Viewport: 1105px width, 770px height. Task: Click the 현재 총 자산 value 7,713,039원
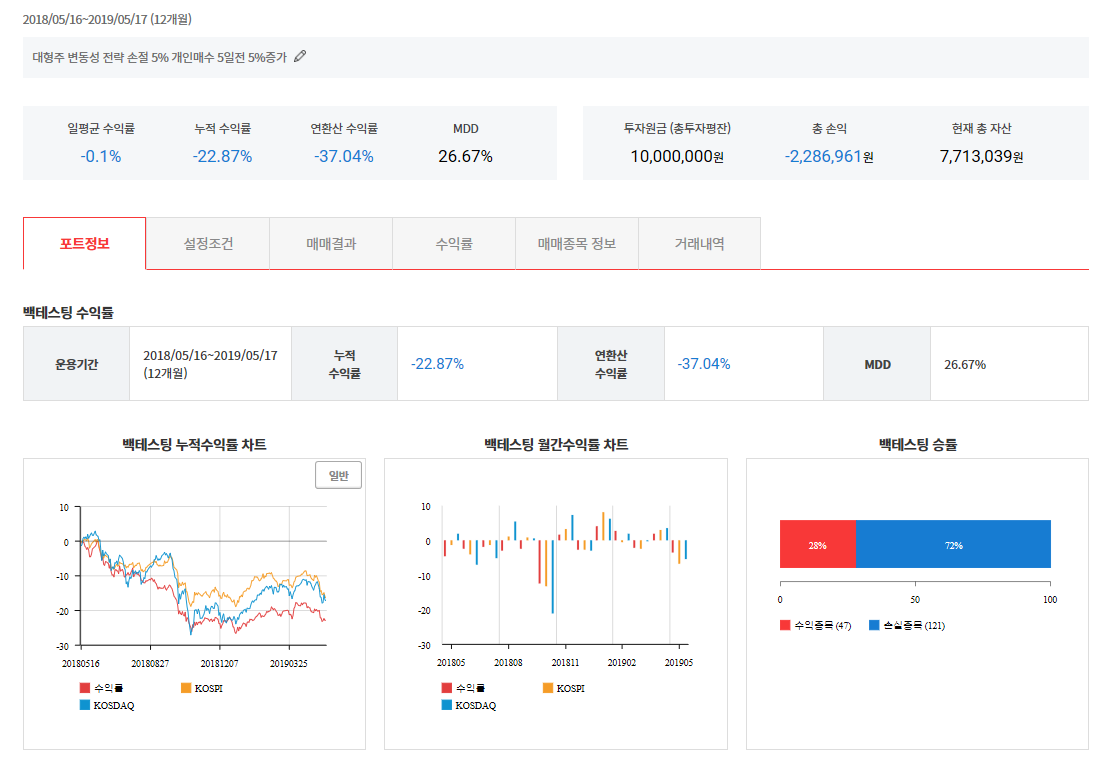coord(982,156)
